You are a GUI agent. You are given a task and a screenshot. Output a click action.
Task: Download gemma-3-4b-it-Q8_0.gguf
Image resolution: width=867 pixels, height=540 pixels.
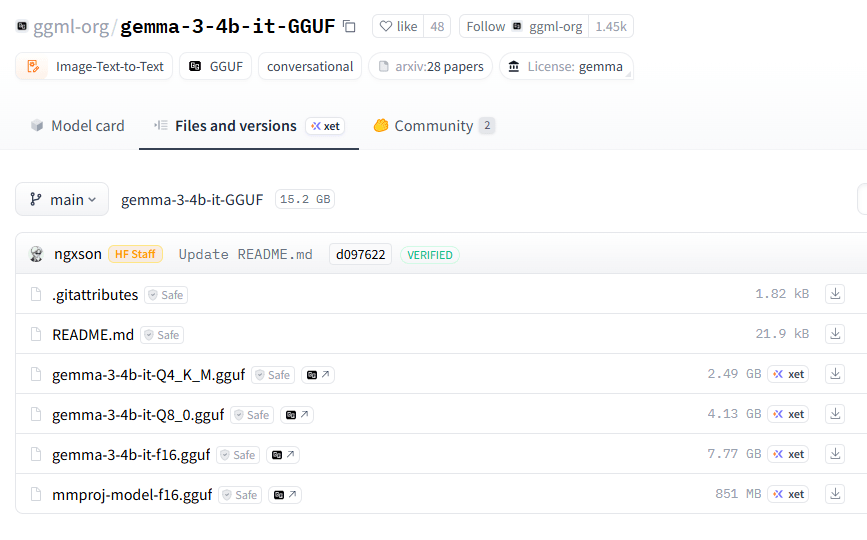click(835, 414)
